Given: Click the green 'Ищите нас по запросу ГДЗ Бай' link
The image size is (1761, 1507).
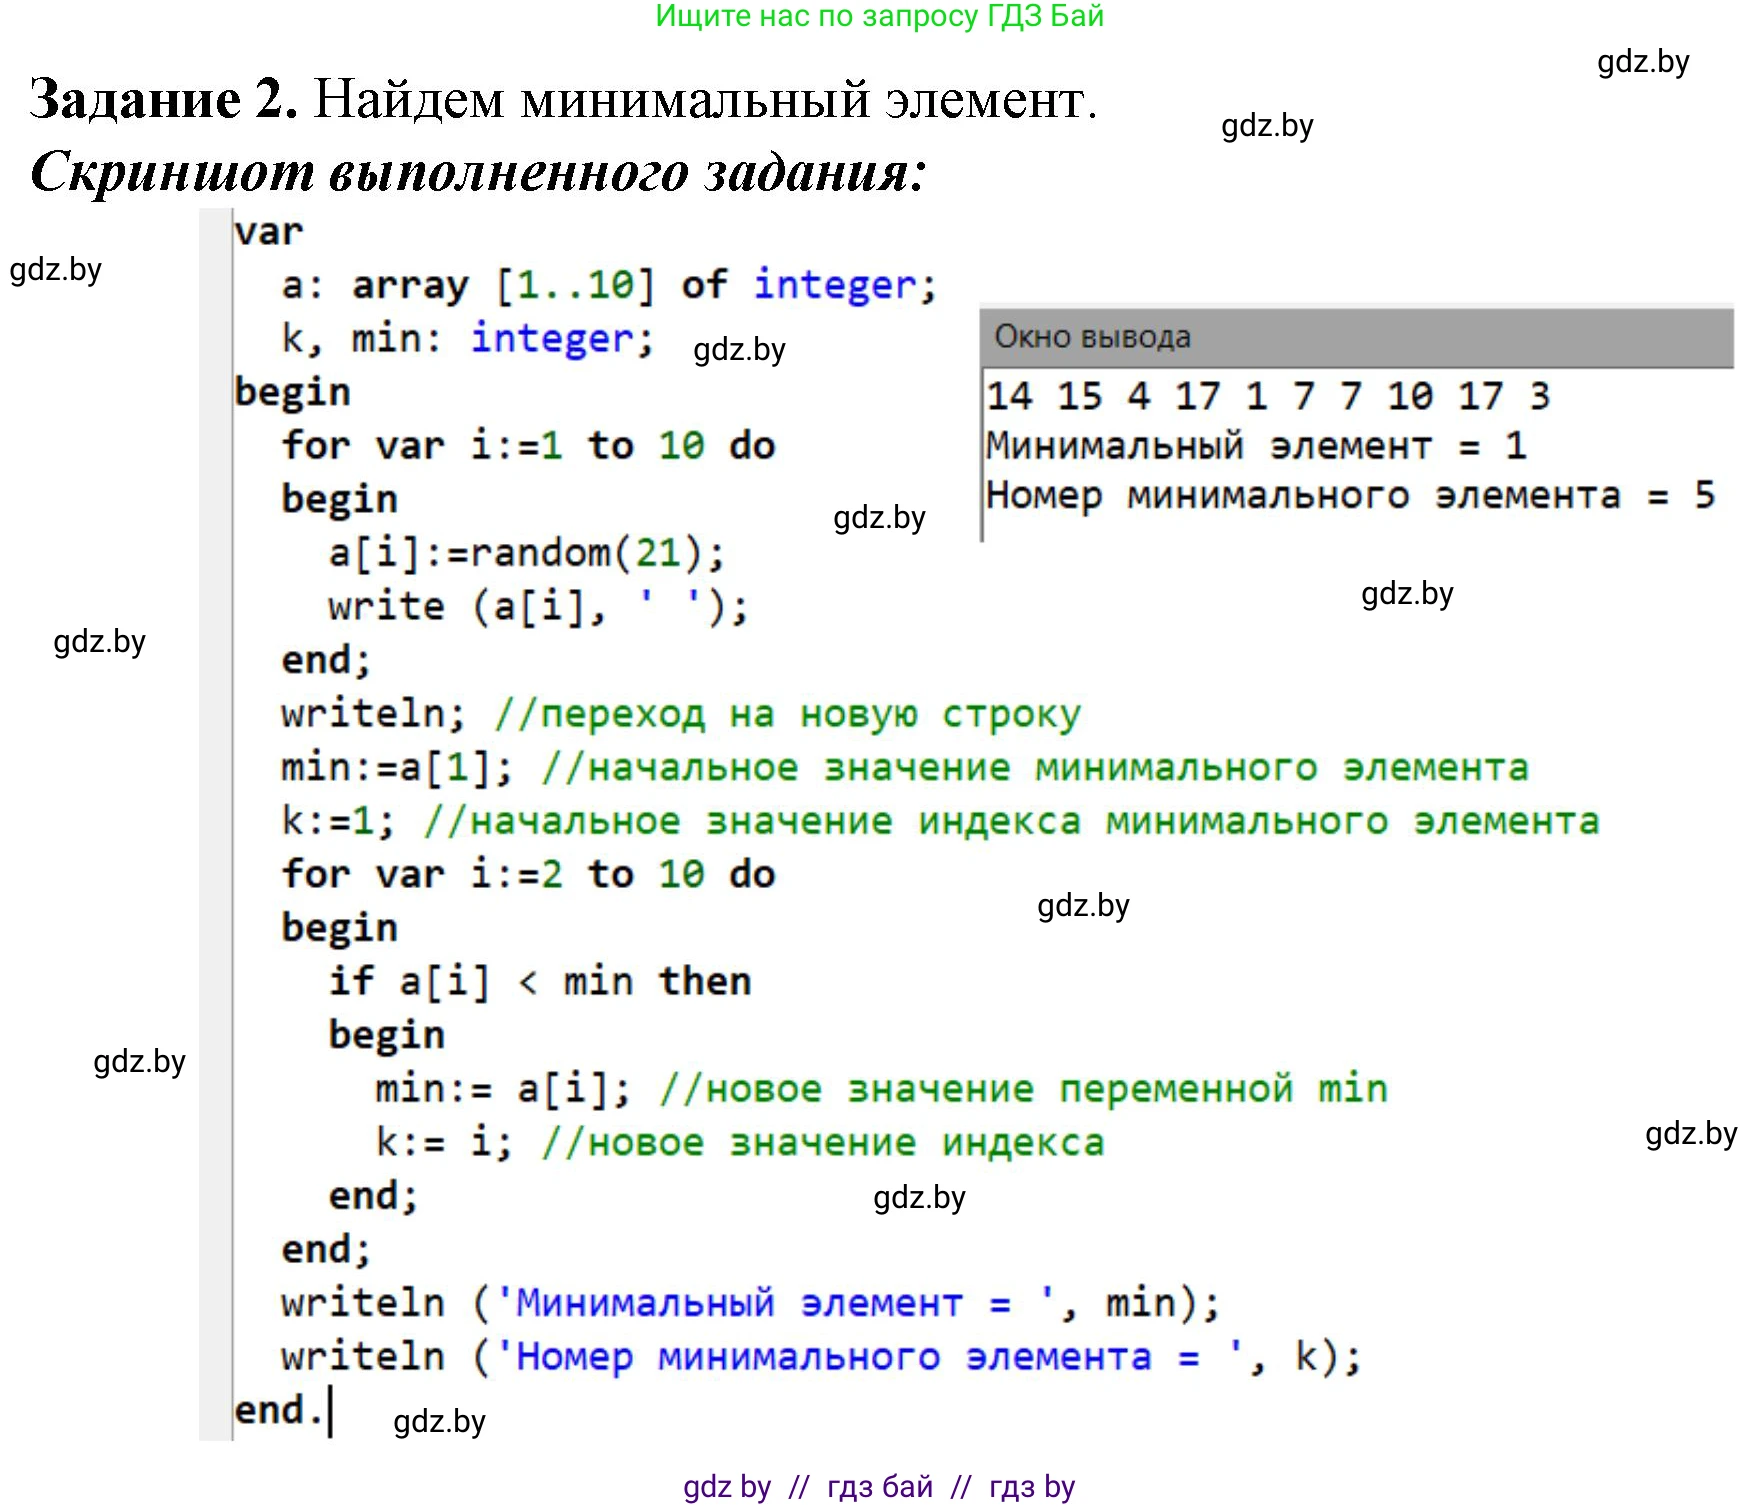Looking at the screenshot, I should pyautogui.click(x=879, y=16).
